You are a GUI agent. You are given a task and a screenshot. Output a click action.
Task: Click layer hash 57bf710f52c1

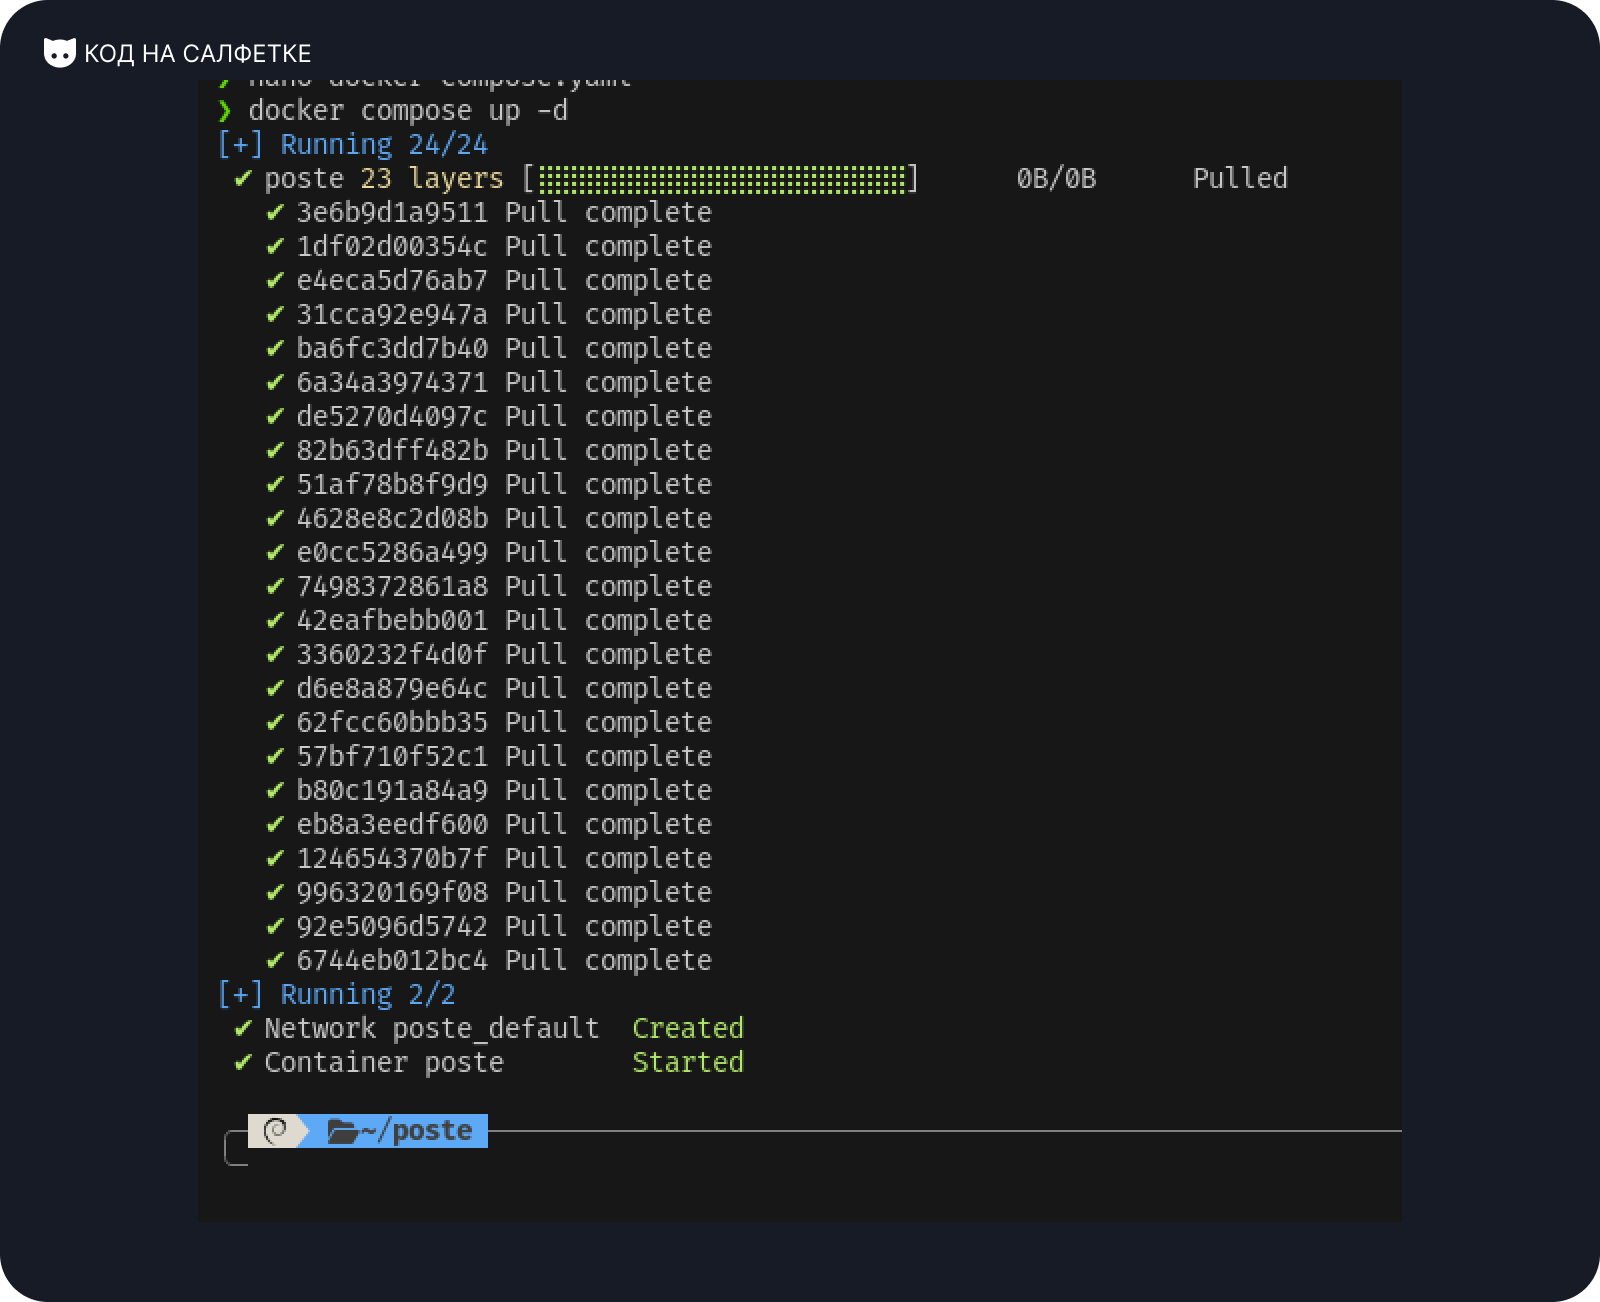click(x=392, y=756)
